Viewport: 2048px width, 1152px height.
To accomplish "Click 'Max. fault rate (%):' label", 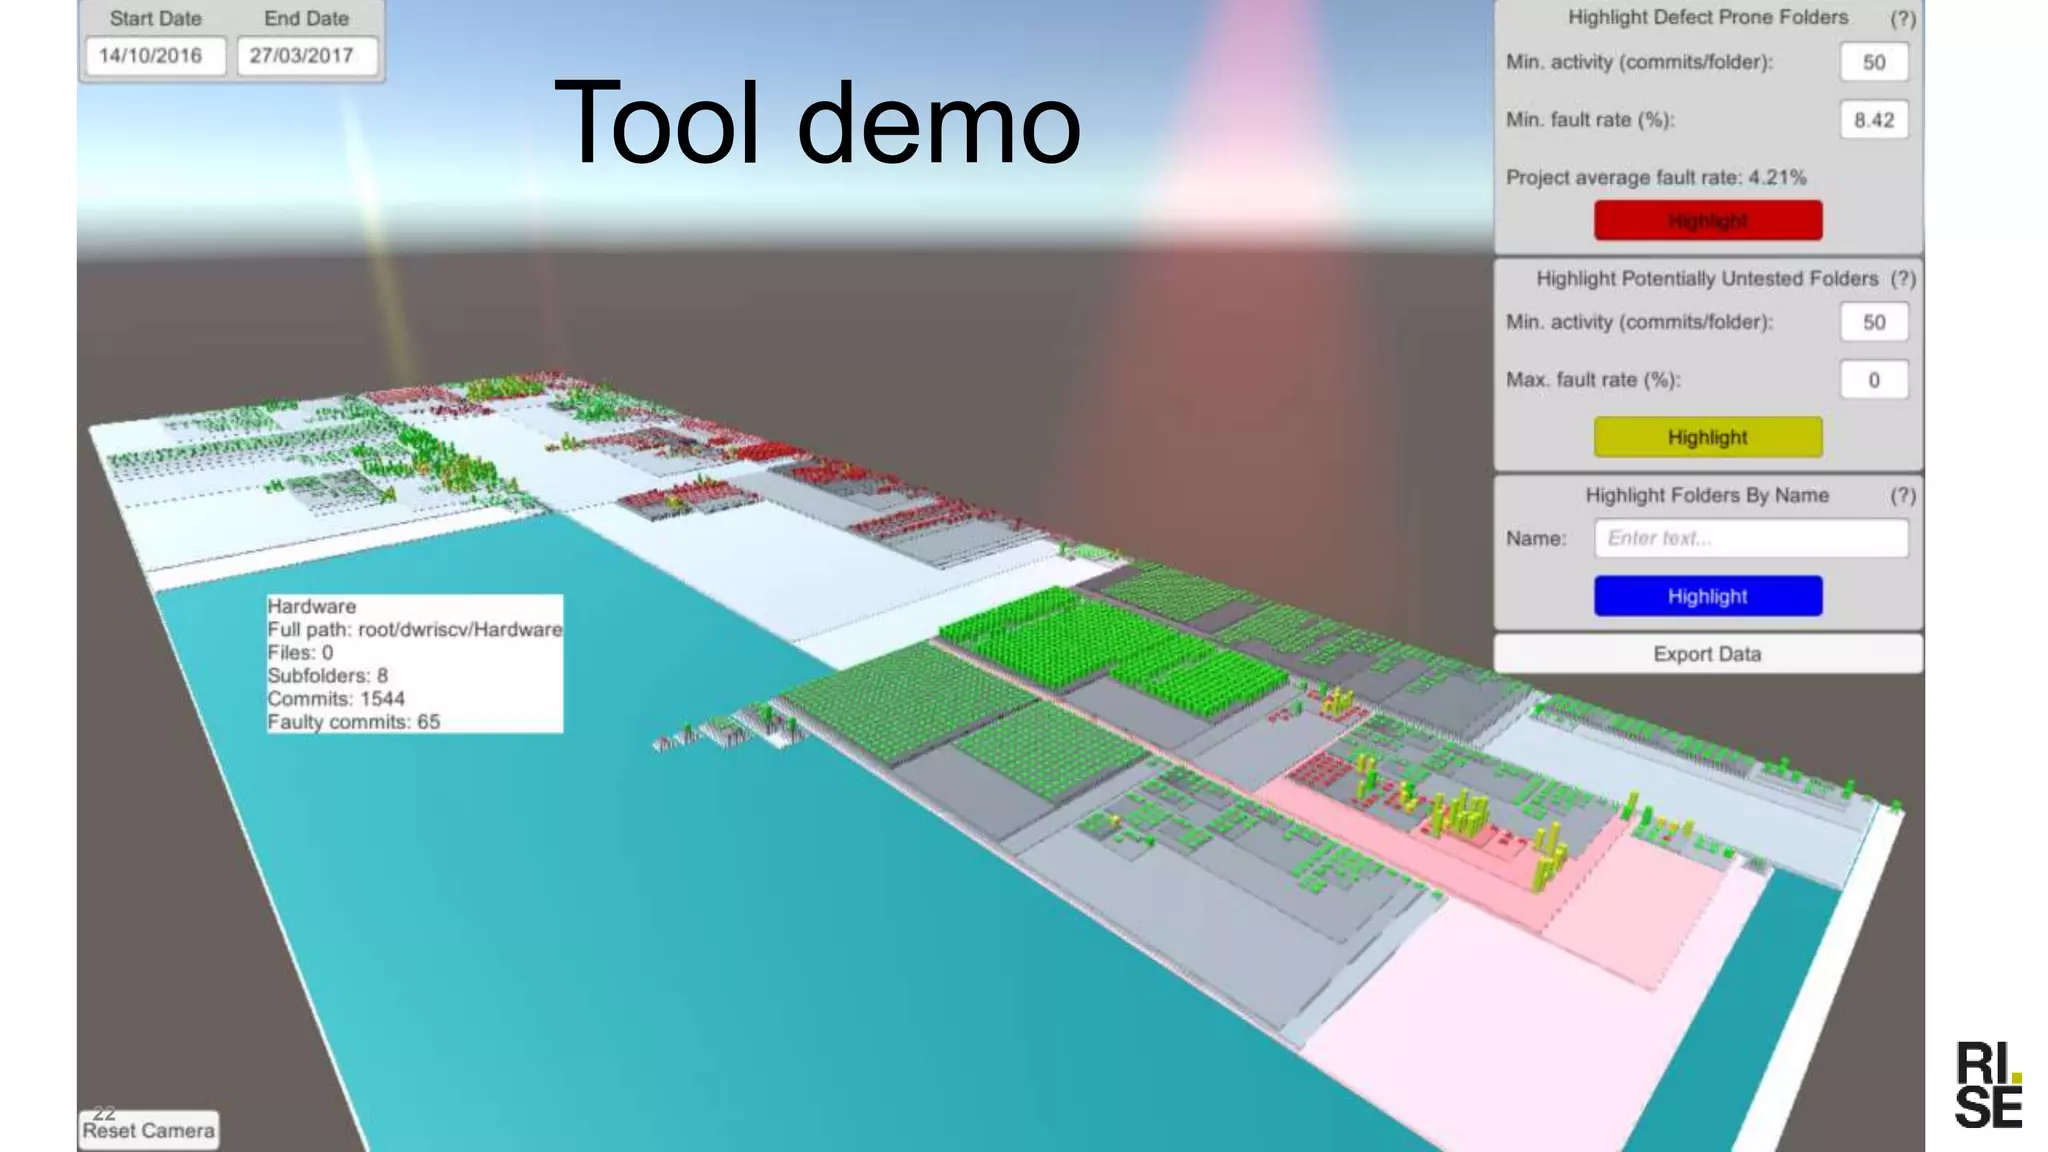I will (x=1593, y=380).
